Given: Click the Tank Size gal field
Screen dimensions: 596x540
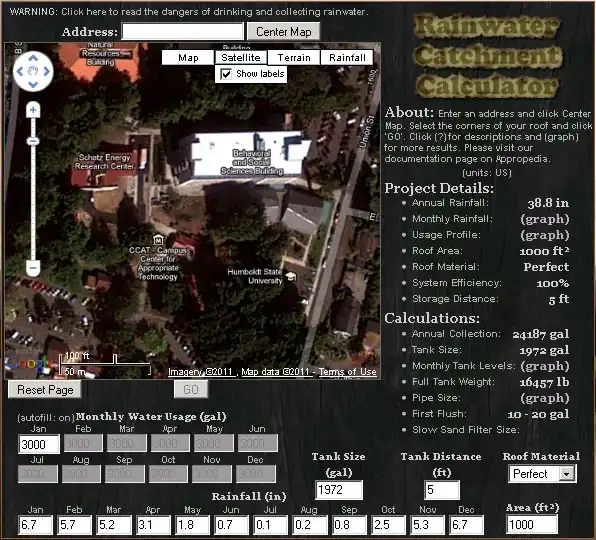Looking at the screenshot, I should 339,490.
